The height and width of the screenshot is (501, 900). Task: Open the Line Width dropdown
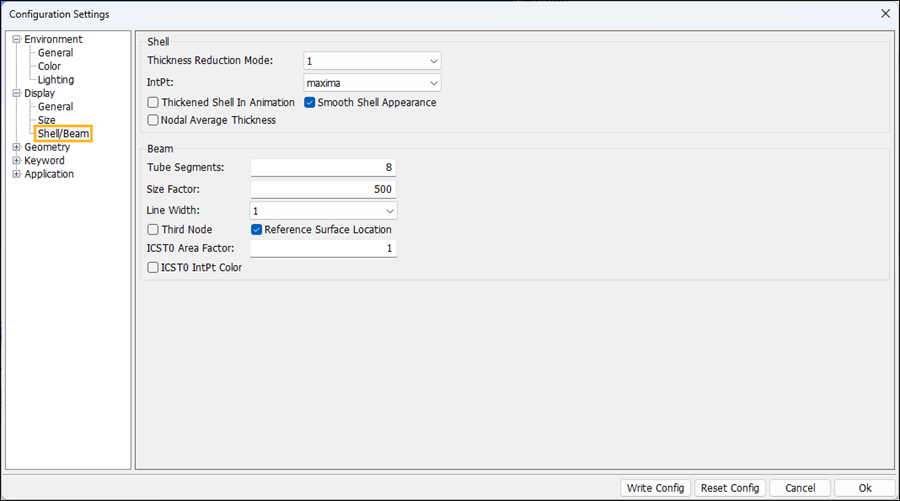click(323, 211)
